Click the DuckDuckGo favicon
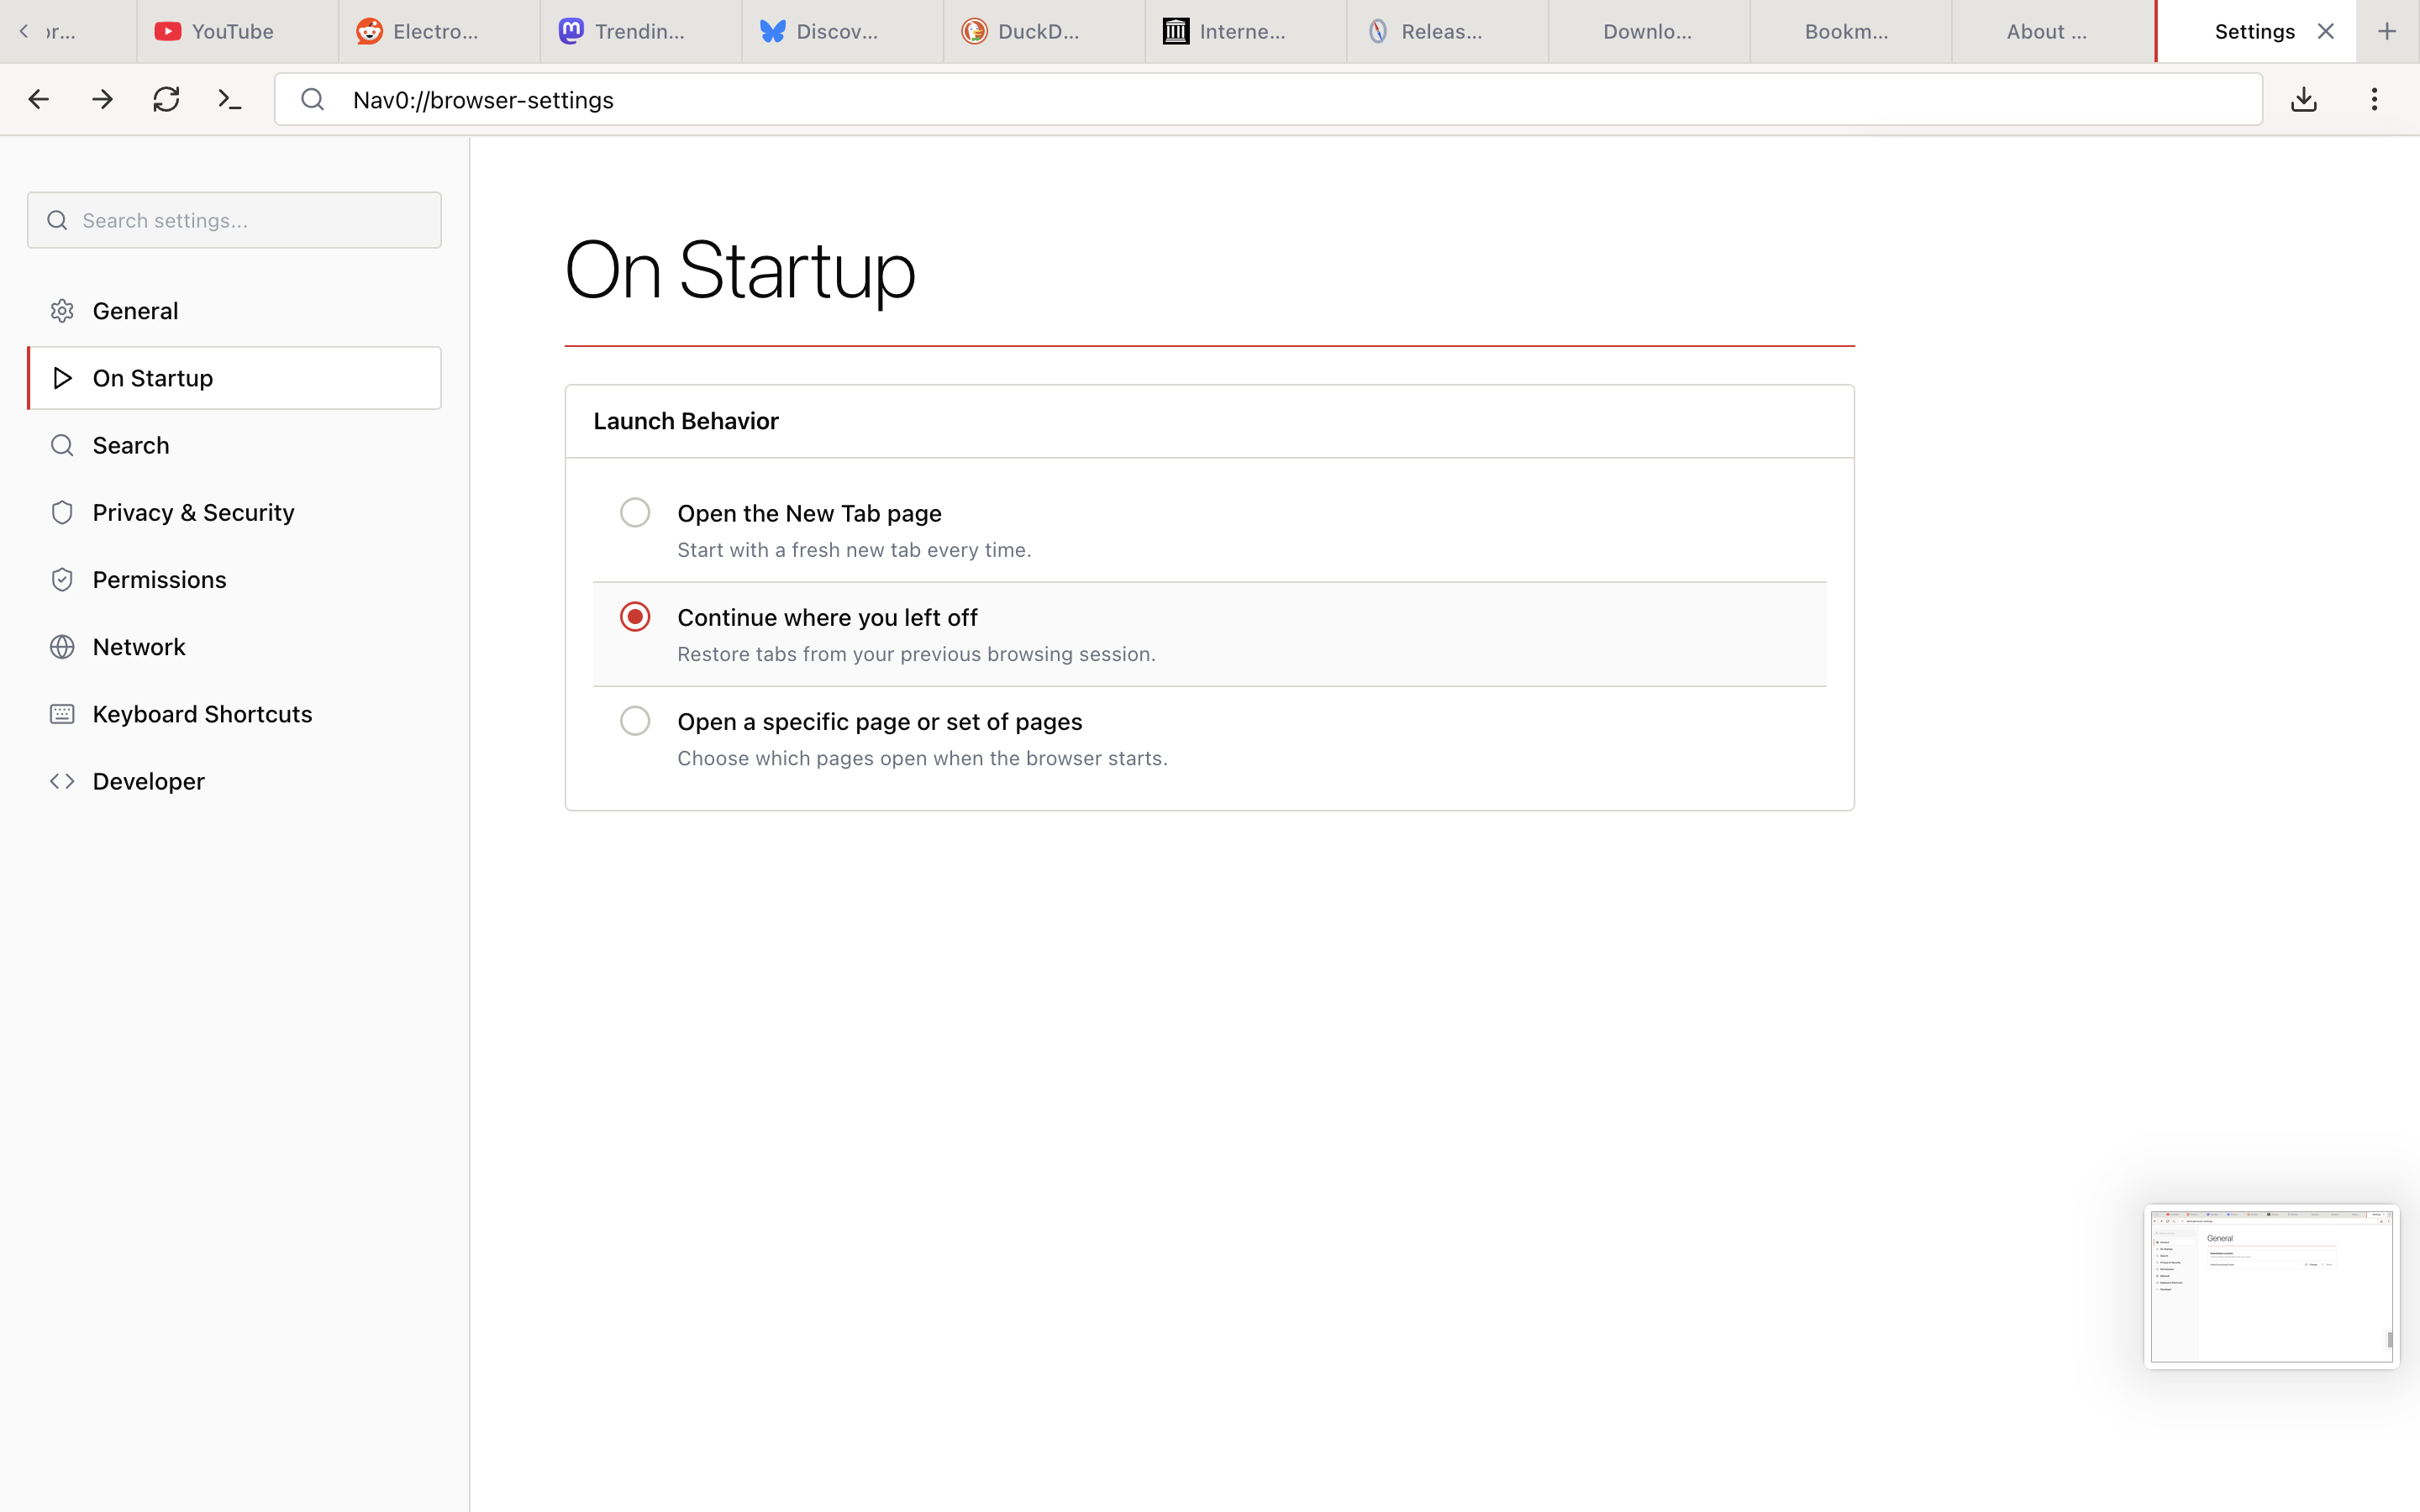2420x1512 pixels. coord(975,31)
